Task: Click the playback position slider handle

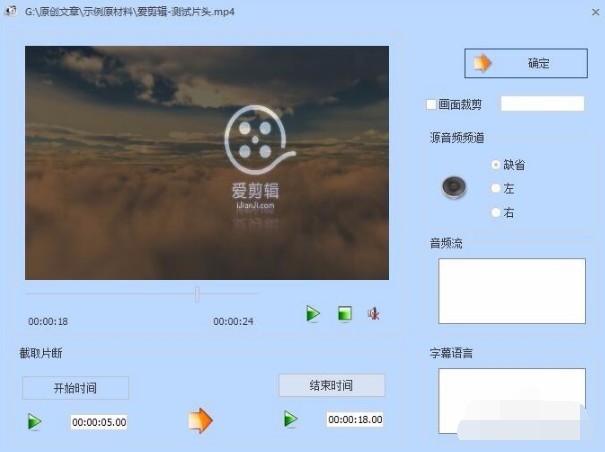Action: (197, 294)
